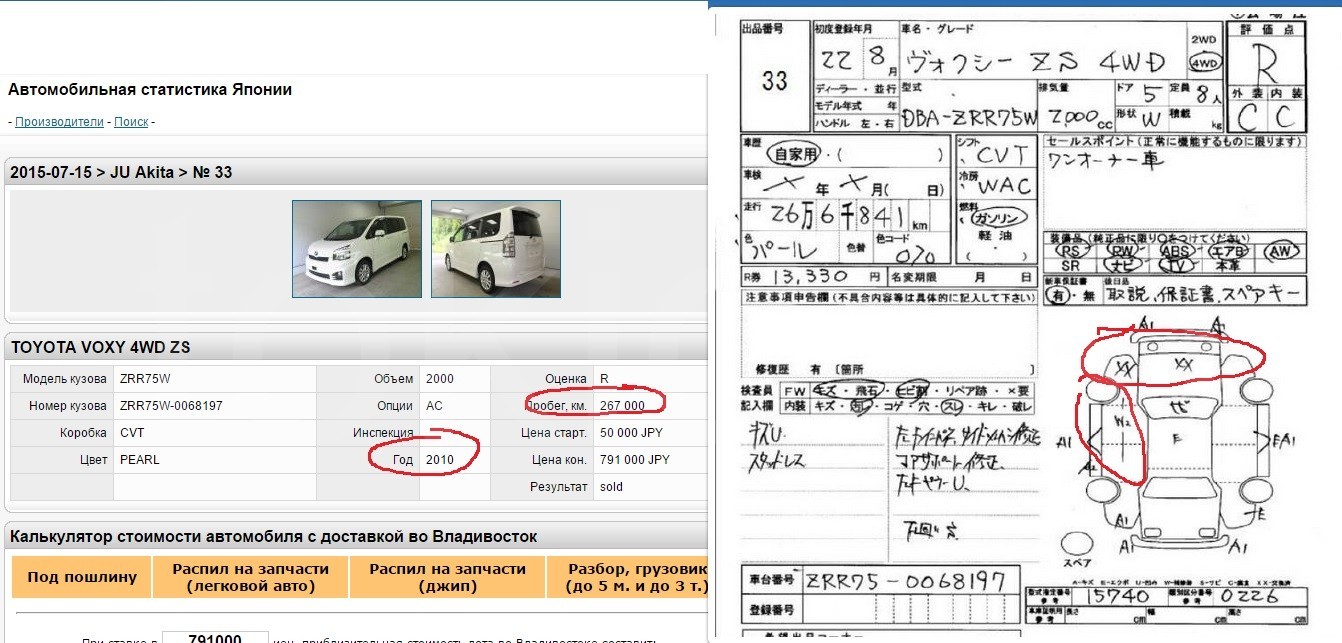Click the Объем label
The width and height of the screenshot is (1342, 643).
pyautogui.click(x=394, y=379)
